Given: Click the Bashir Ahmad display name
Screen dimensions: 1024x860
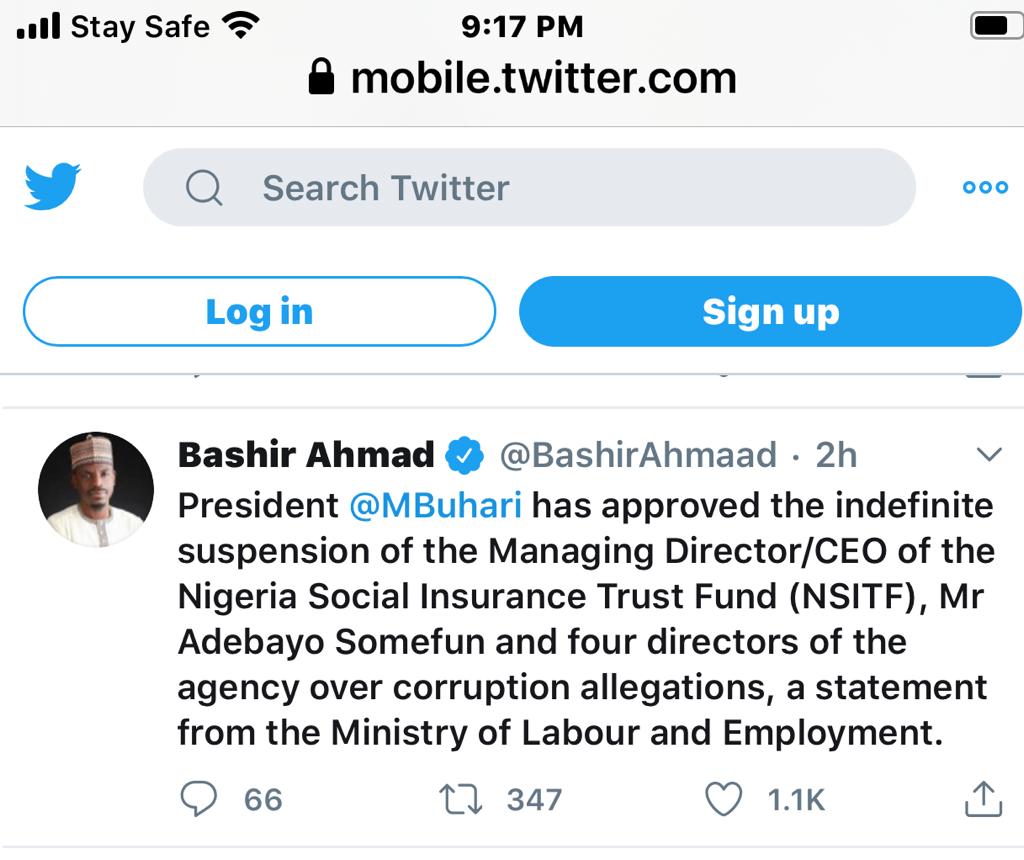Looking at the screenshot, I should pos(306,456).
